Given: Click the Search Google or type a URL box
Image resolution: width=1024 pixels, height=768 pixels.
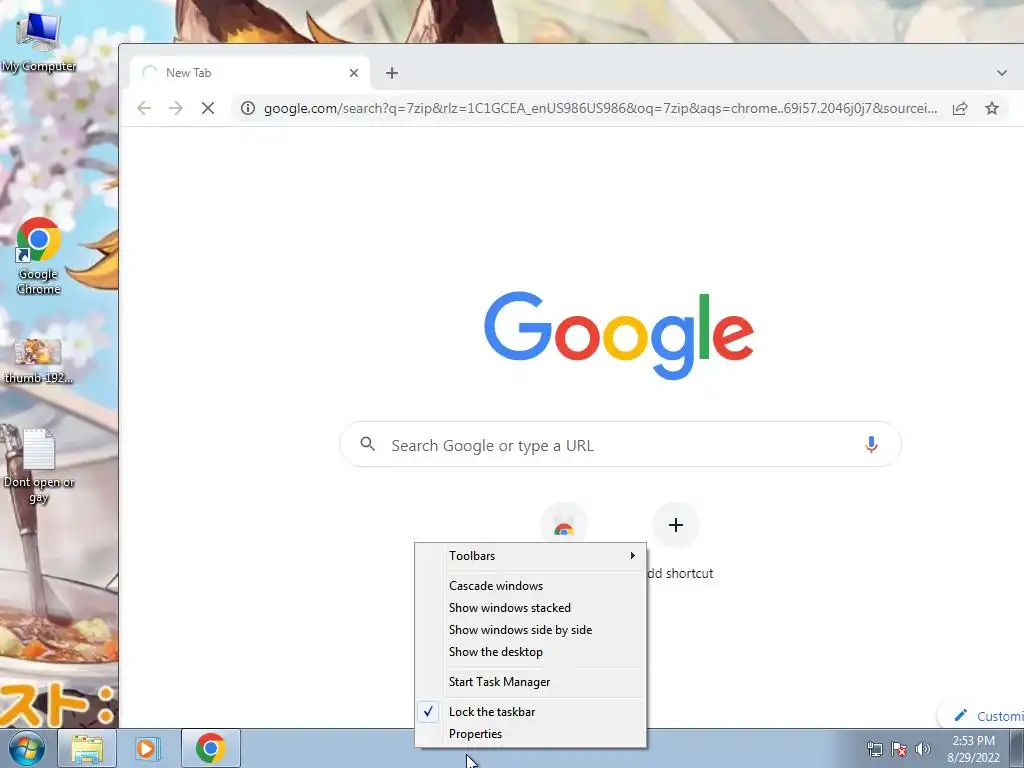Looking at the screenshot, I should point(620,445).
